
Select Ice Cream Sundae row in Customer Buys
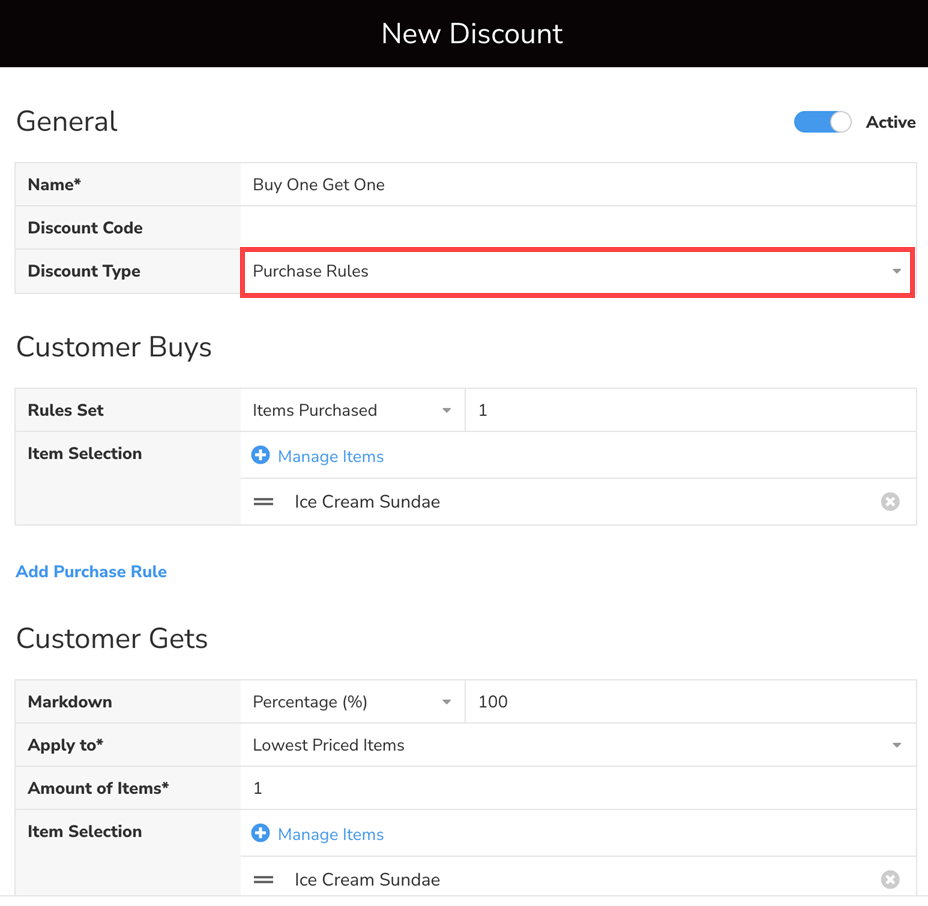[560, 502]
